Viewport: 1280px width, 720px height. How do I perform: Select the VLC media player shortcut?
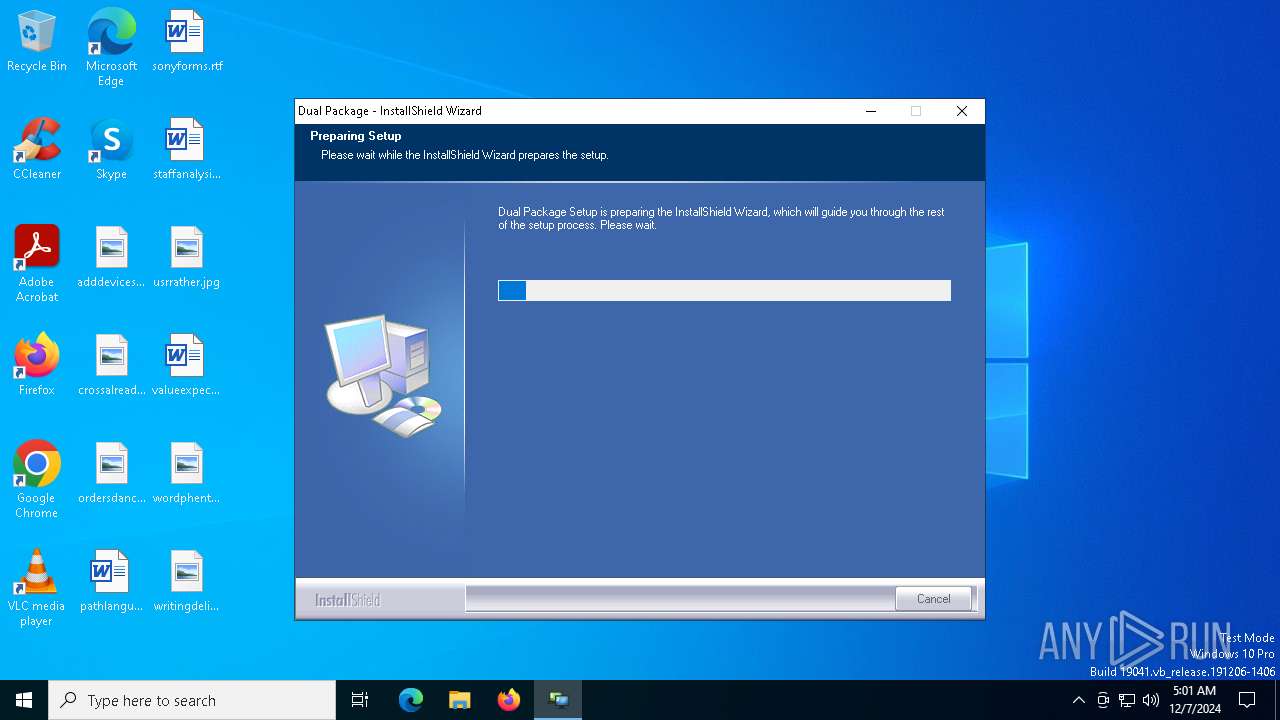click(x=37, y=587)
